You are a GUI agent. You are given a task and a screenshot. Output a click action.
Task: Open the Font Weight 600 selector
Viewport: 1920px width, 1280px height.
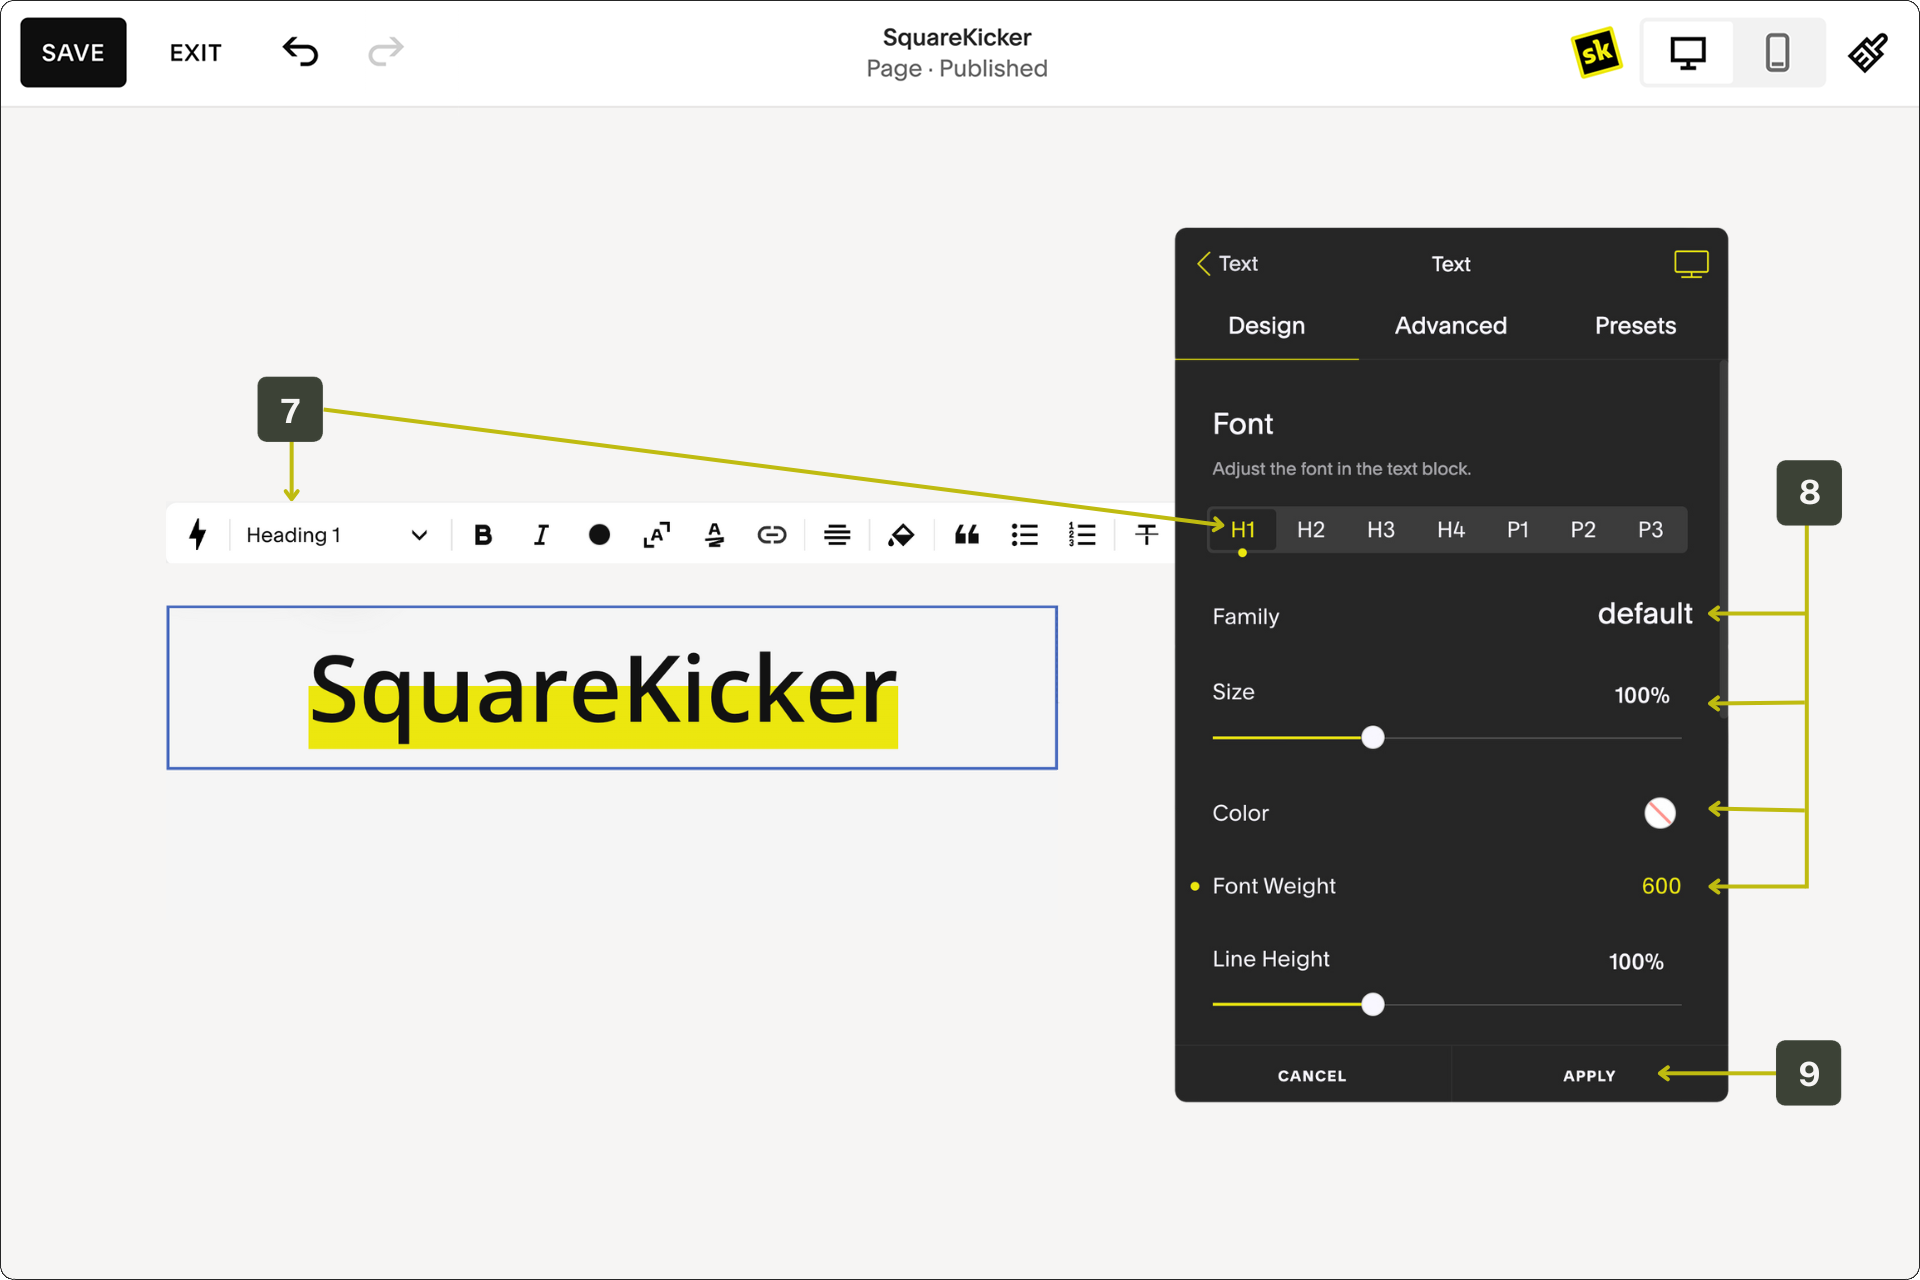click(x=1660, y=886)
